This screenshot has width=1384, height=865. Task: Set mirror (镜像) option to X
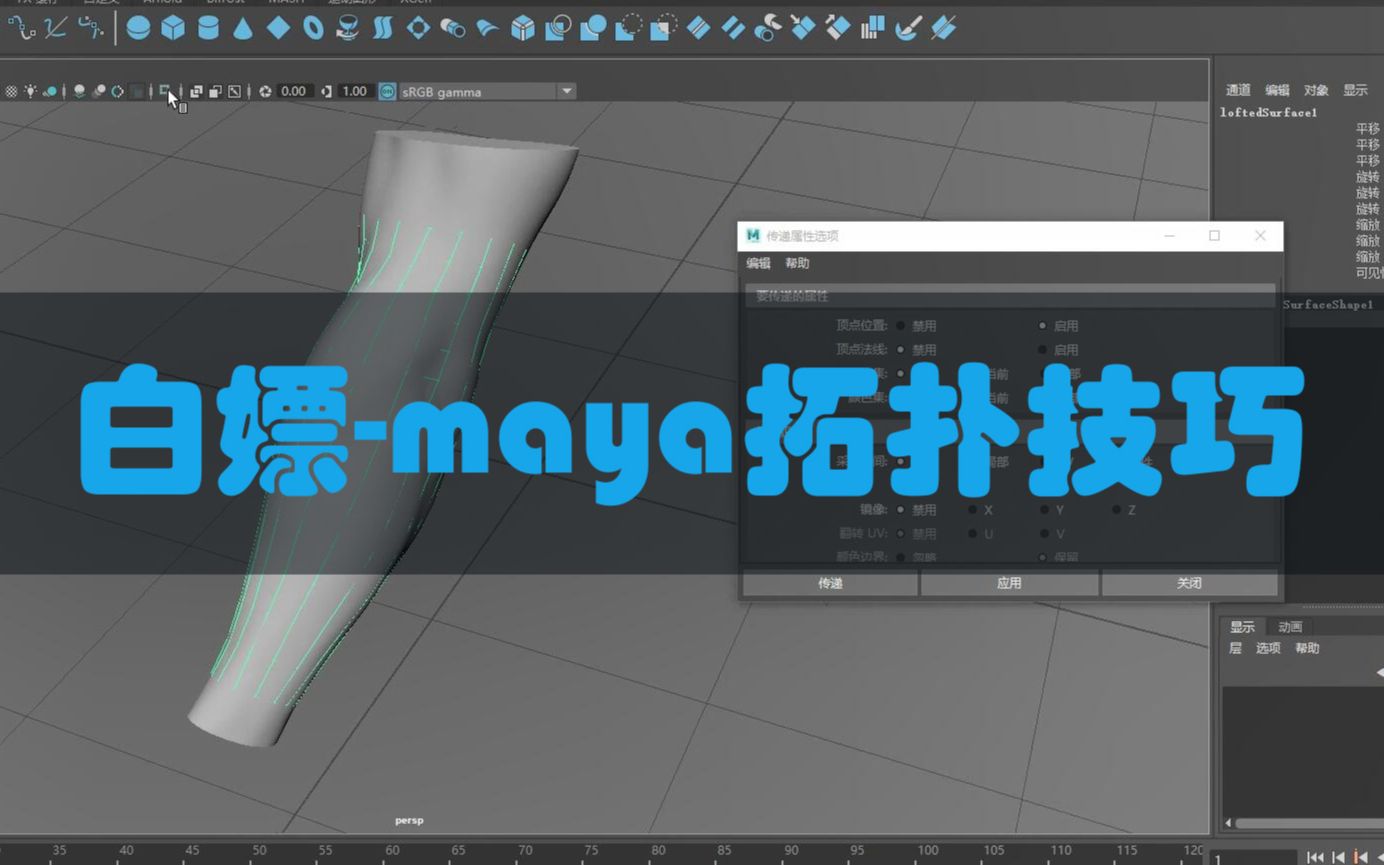point(973,510)
